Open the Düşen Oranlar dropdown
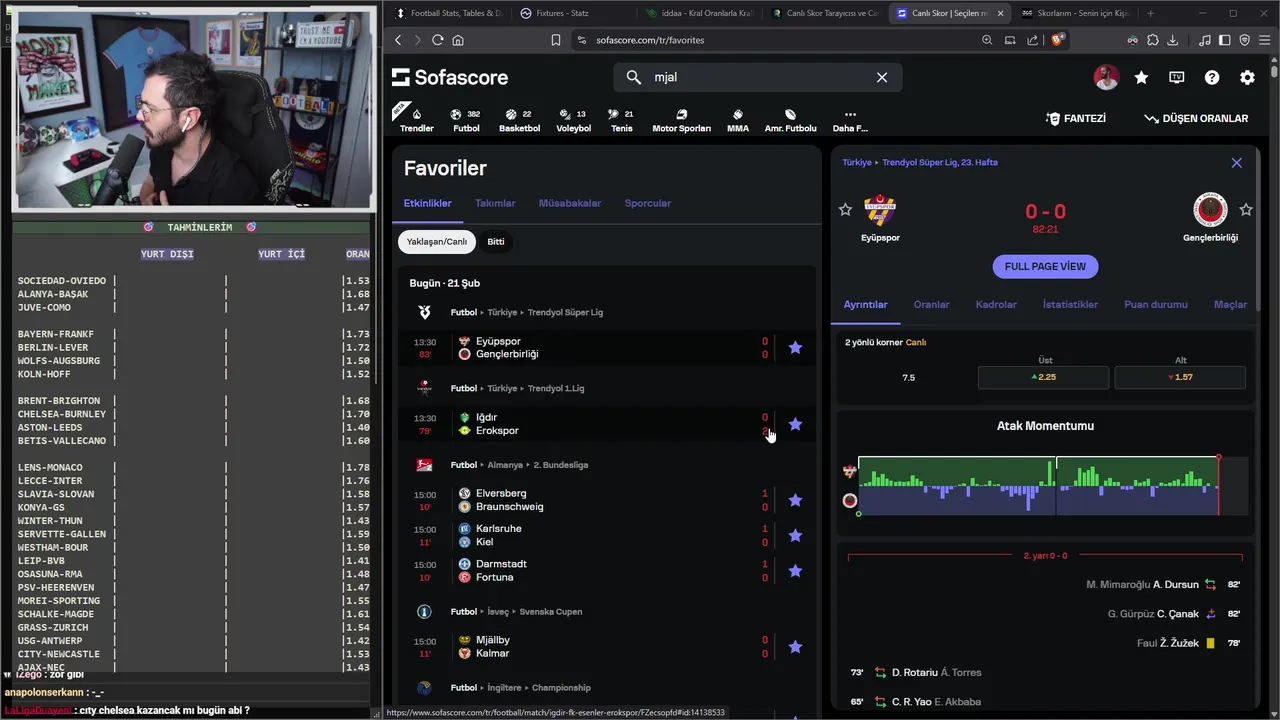 pyautogui.click(x=1196, y=118)
